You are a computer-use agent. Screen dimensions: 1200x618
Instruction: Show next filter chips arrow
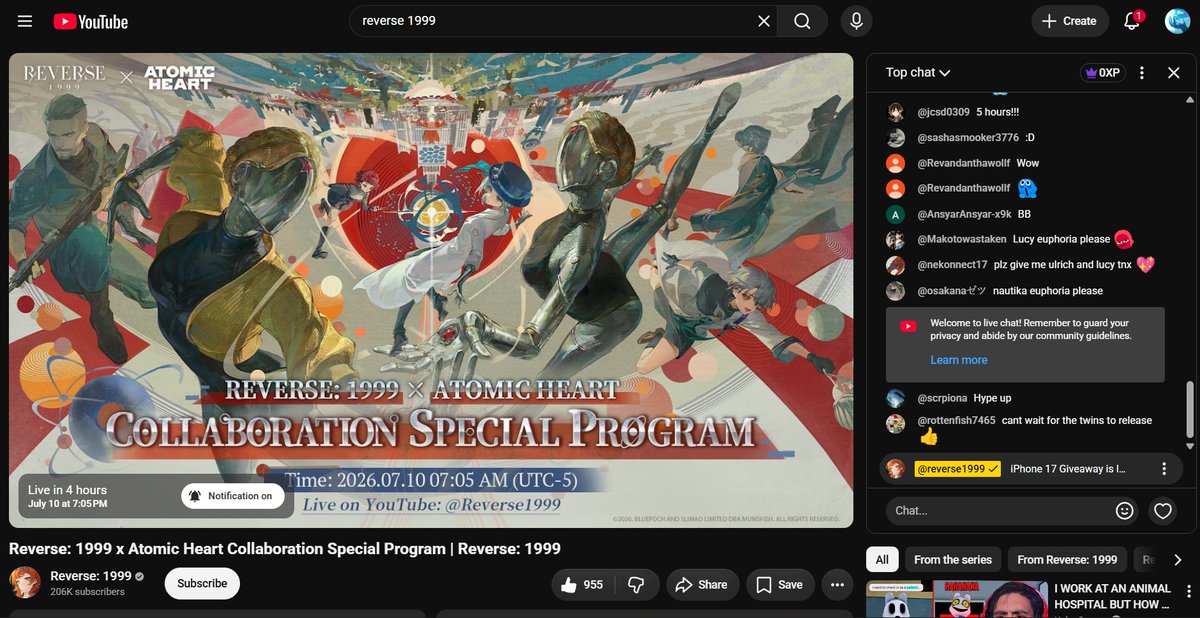click(1177, 560)
